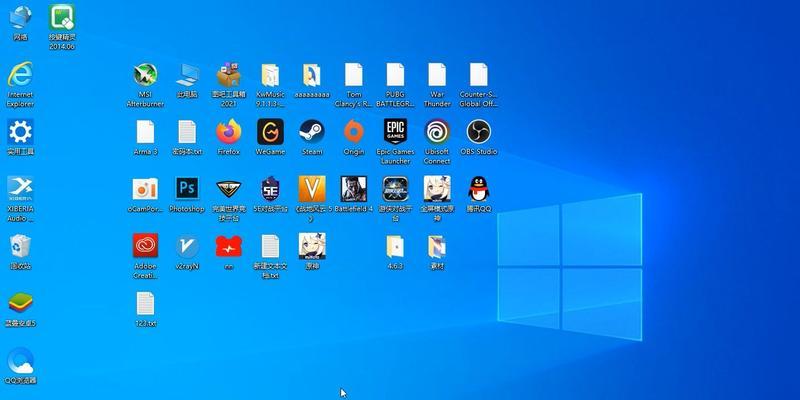
Task: Launch the Steam icon
Action: click(x=312, y=132)
